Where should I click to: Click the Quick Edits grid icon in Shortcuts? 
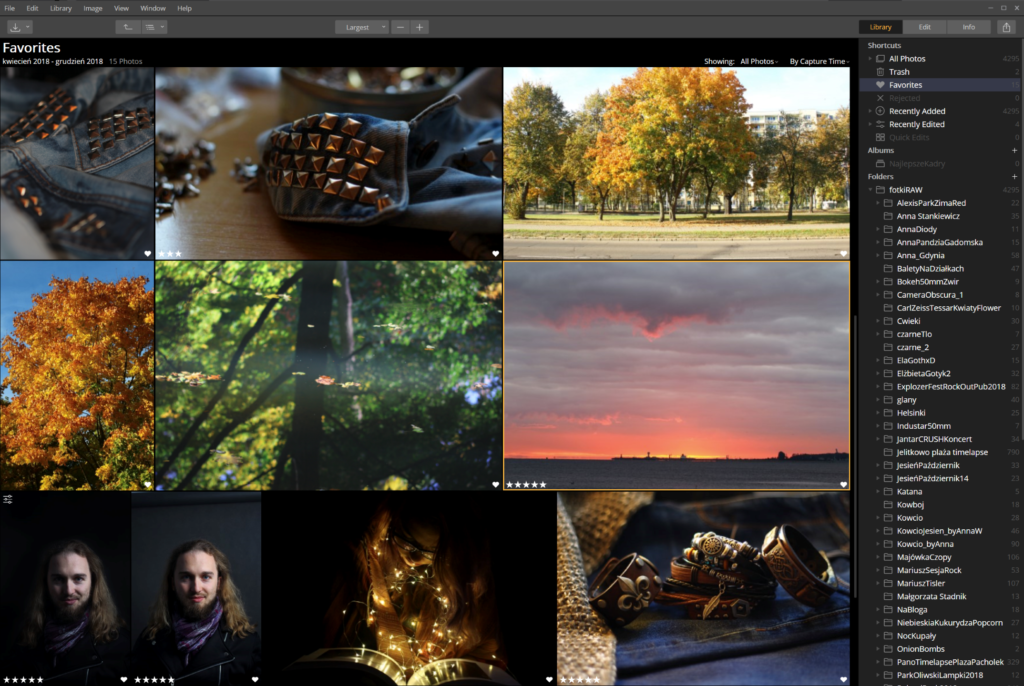(880, 137)
